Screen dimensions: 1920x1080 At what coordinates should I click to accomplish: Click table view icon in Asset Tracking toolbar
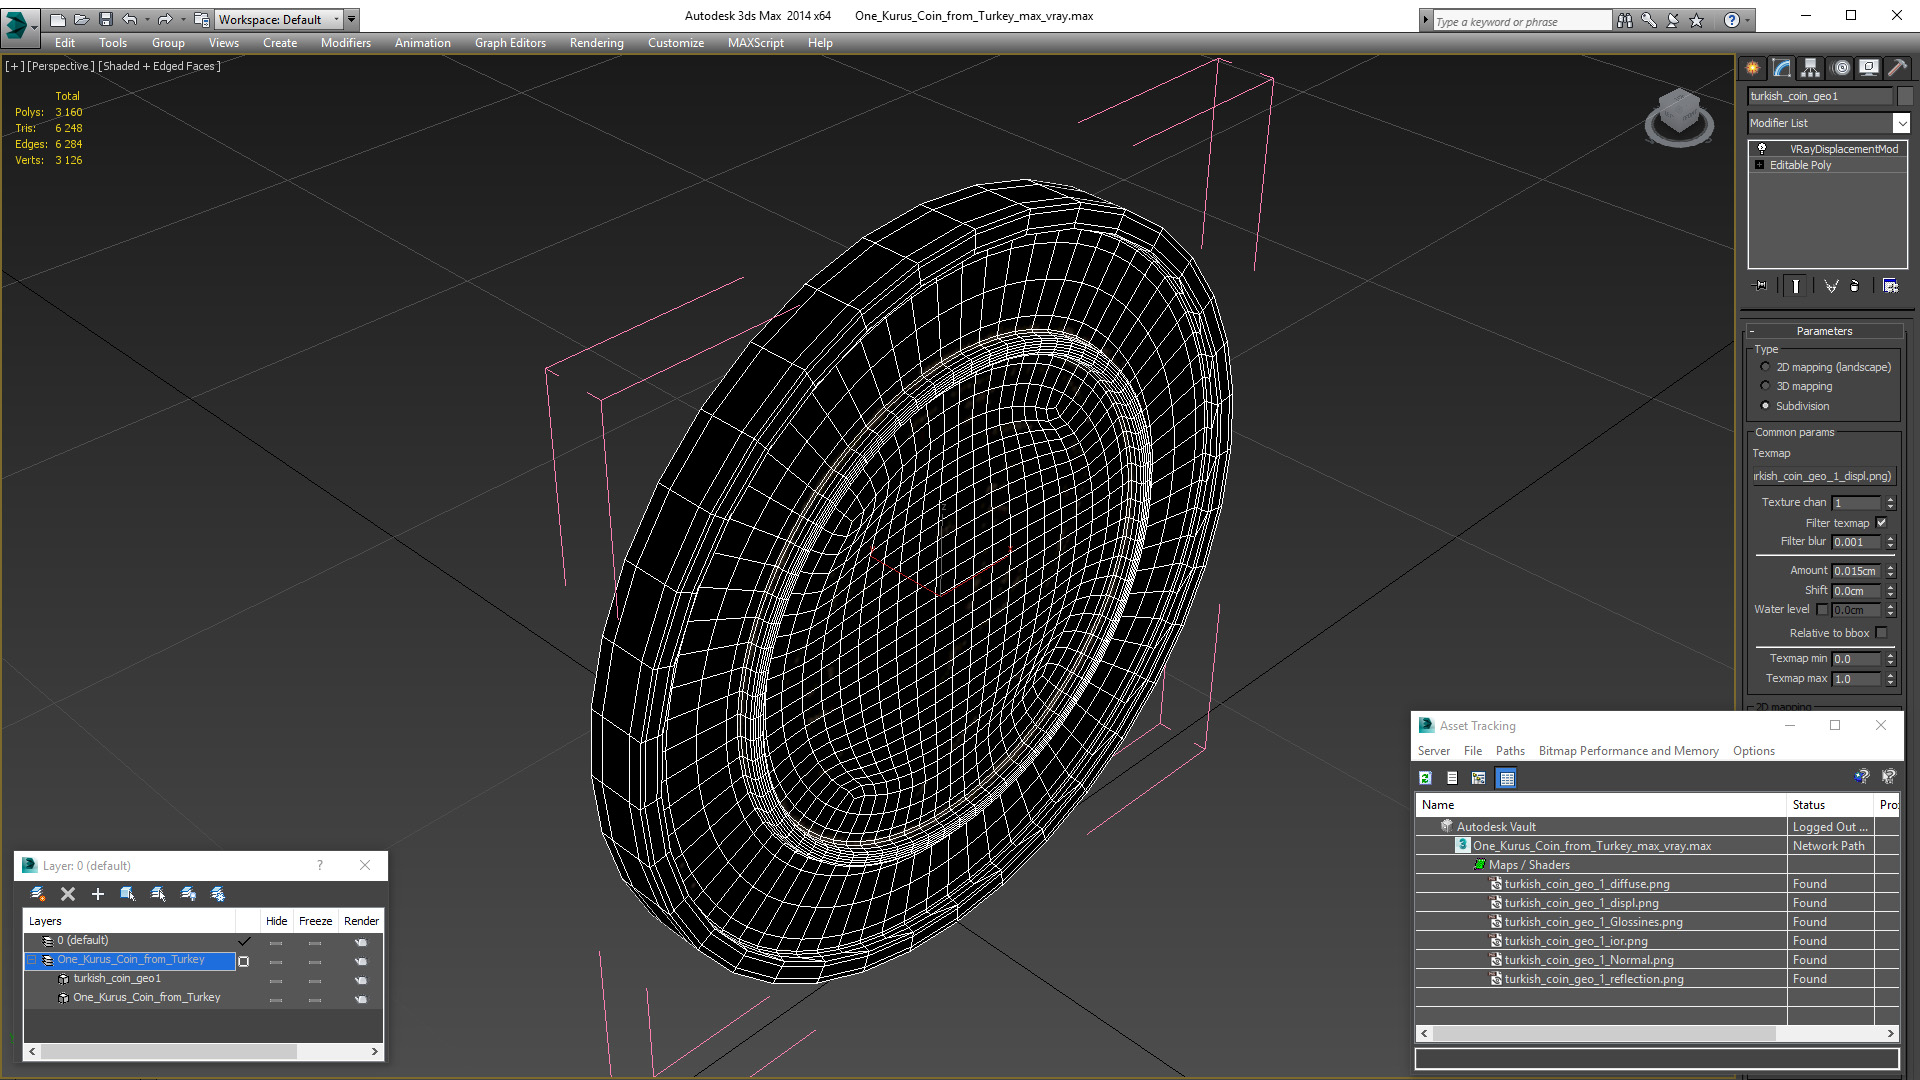coord(1507,778)
